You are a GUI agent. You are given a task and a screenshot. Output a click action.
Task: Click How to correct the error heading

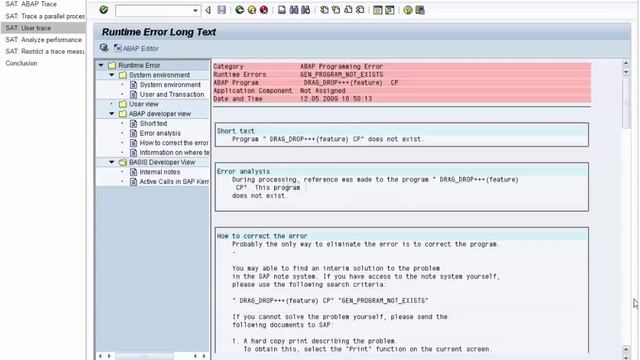click(262, 236)
